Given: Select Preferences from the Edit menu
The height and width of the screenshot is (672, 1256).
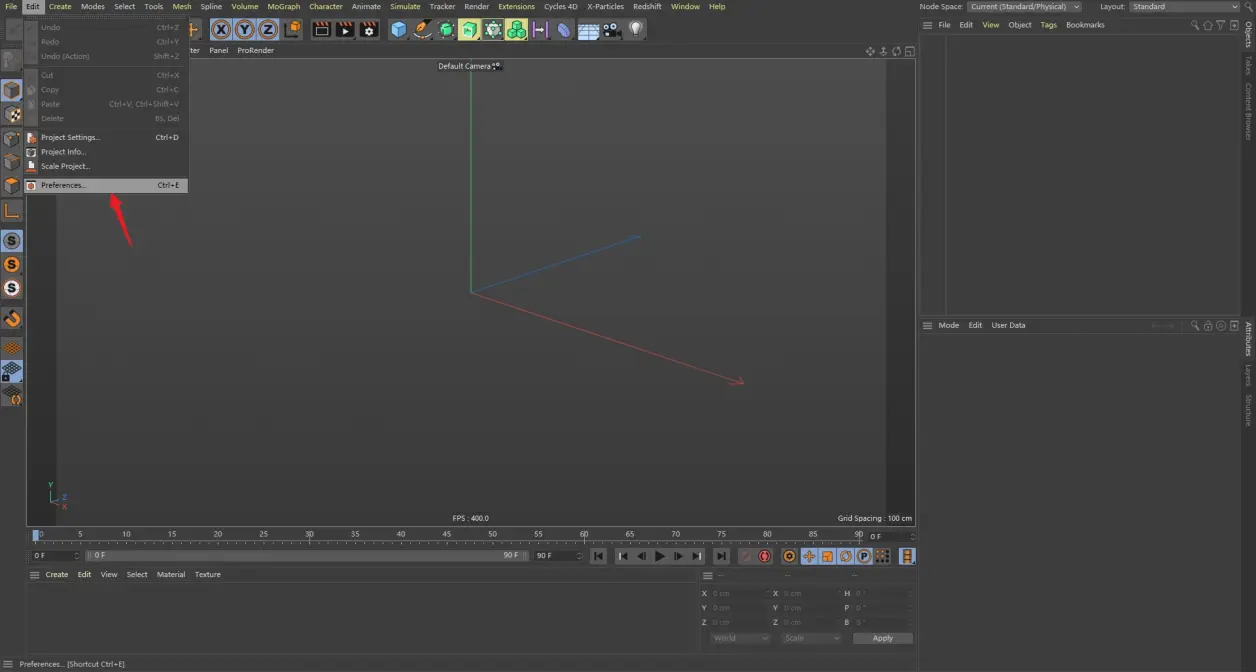Looking at the screenshot, I should 63,185.
